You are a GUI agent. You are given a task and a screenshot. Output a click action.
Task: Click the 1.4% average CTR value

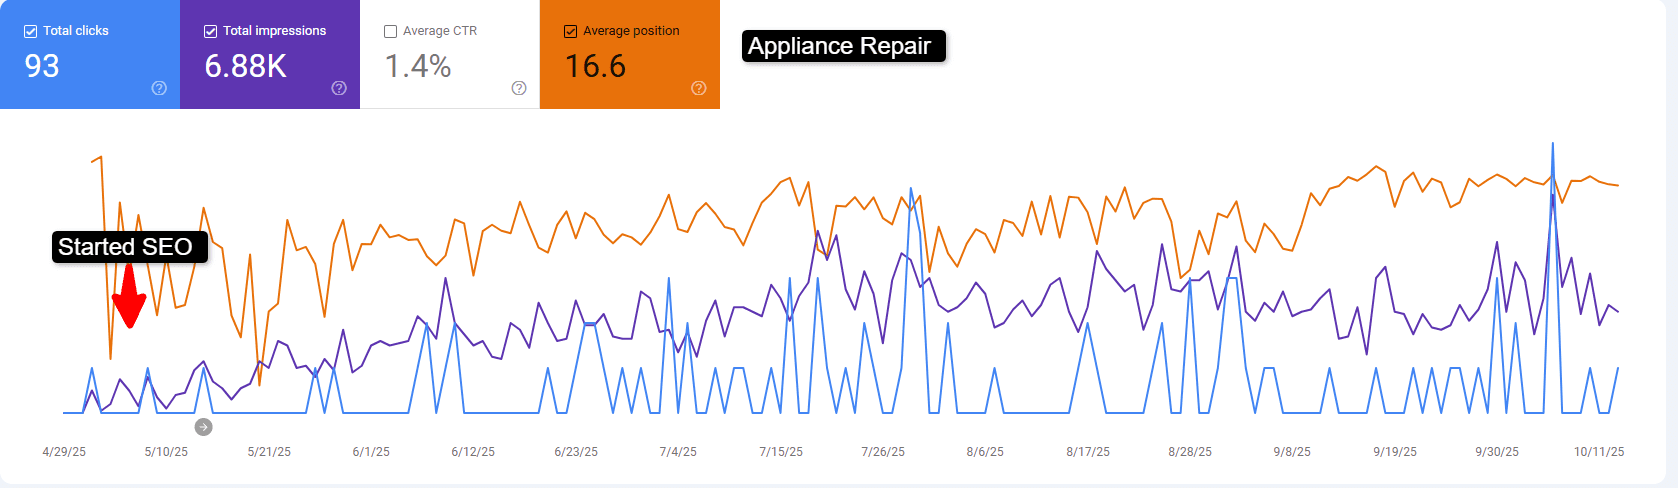[418, 66]
